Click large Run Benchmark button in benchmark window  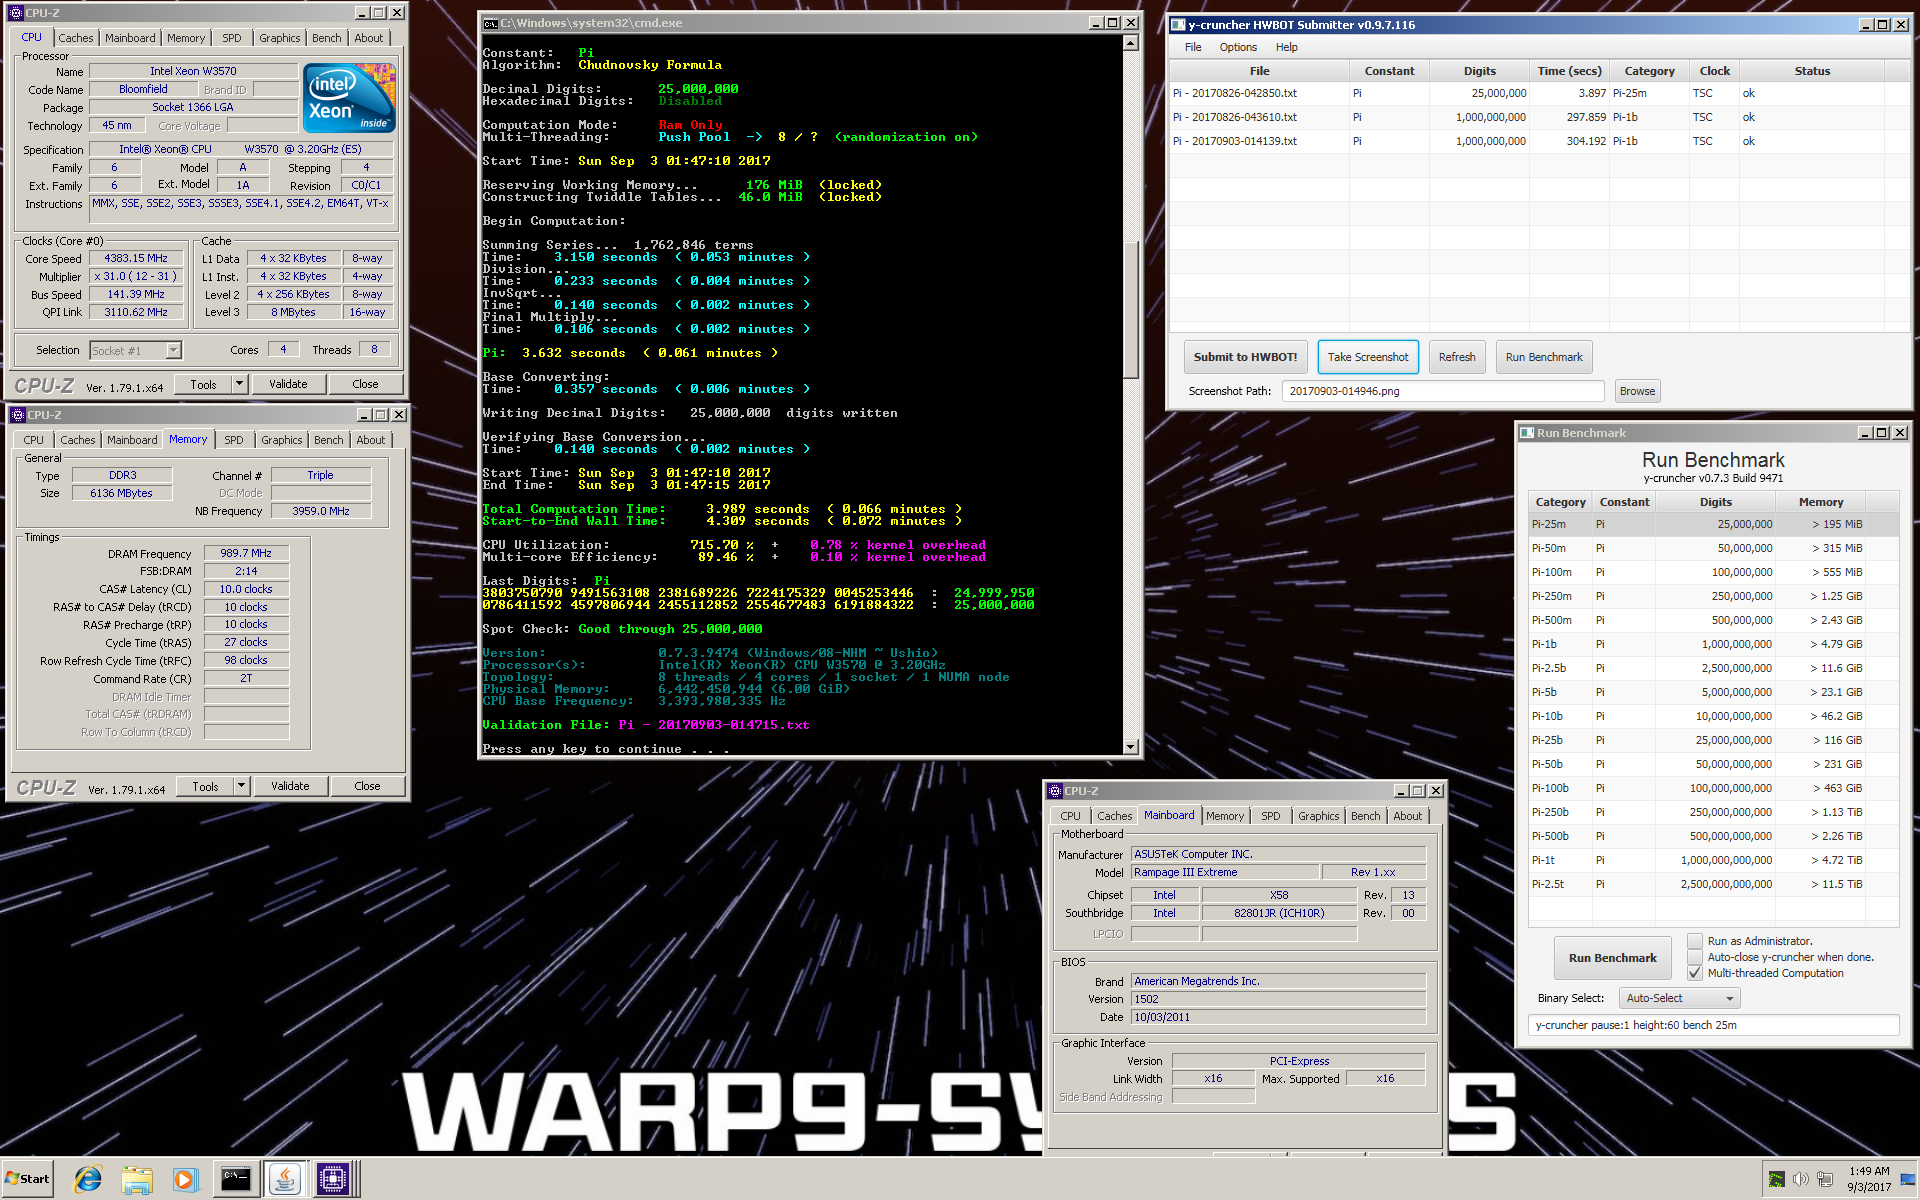point(1612,958)
